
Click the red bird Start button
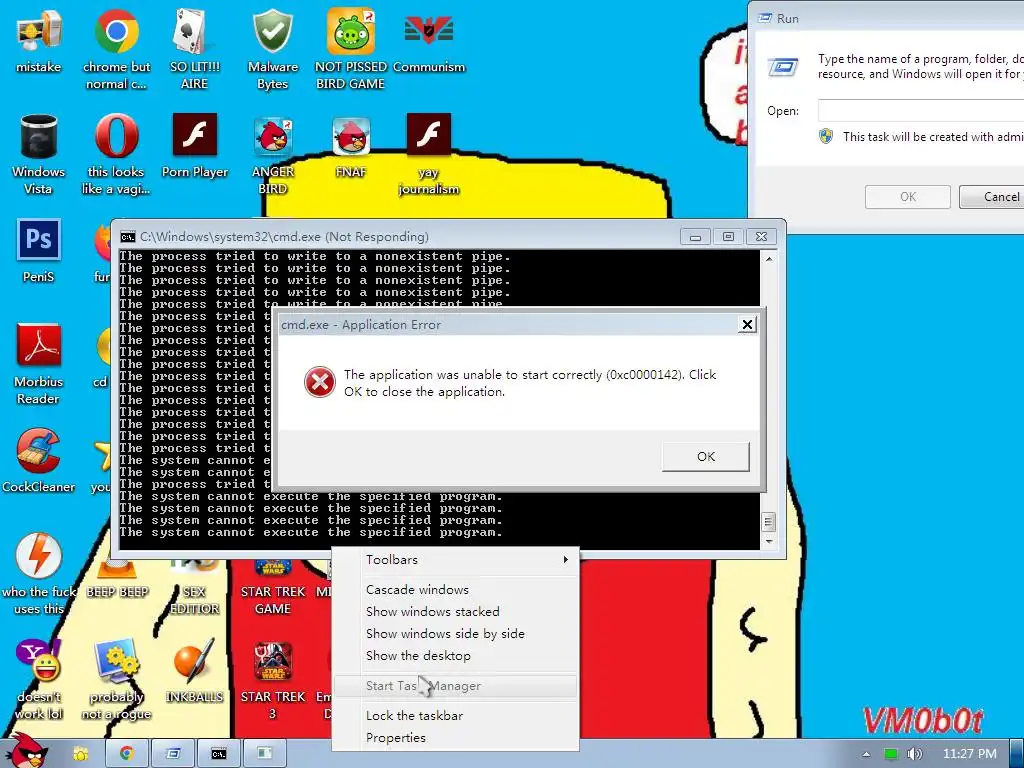26,751
